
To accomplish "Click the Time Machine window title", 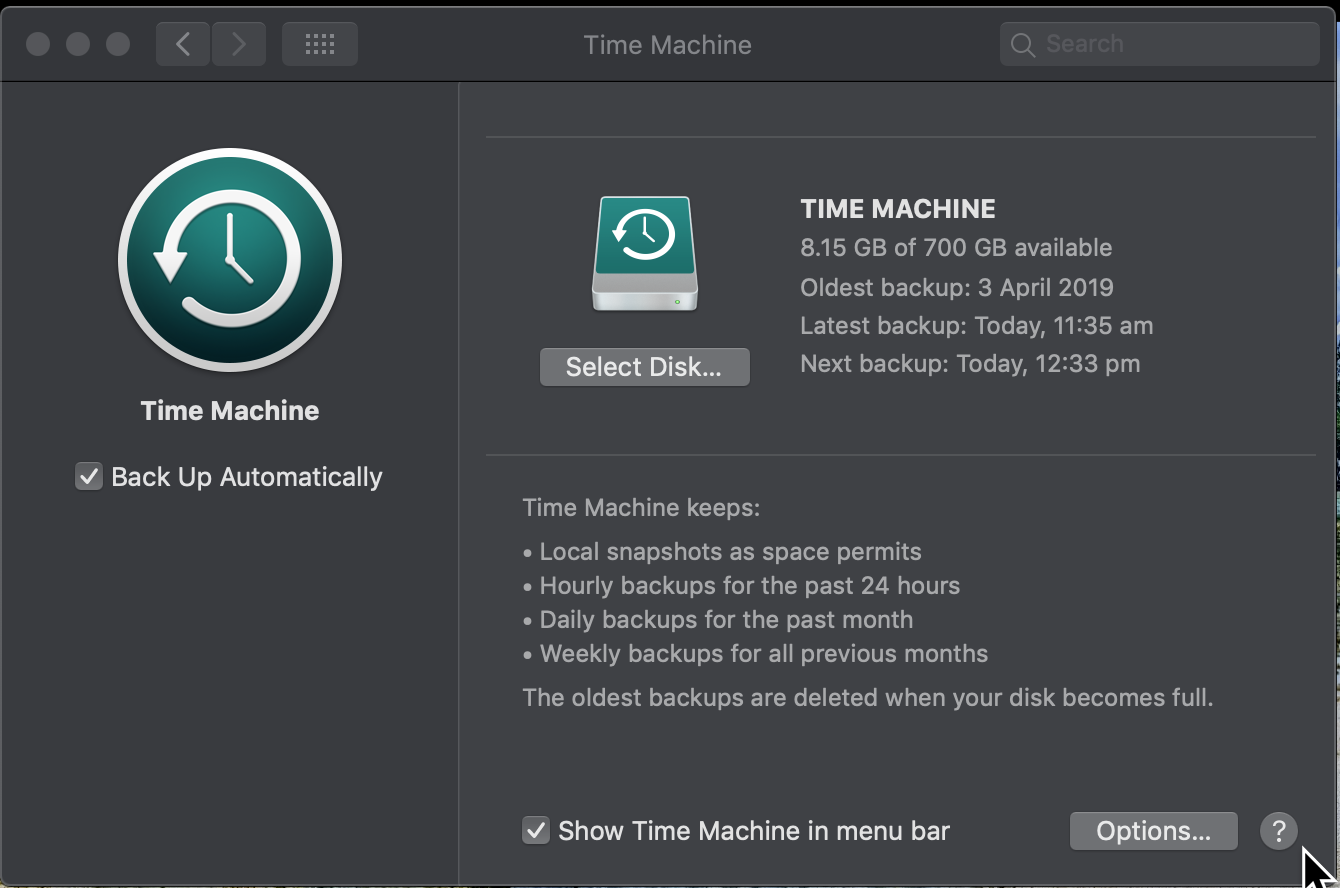I will pos(667,44).
